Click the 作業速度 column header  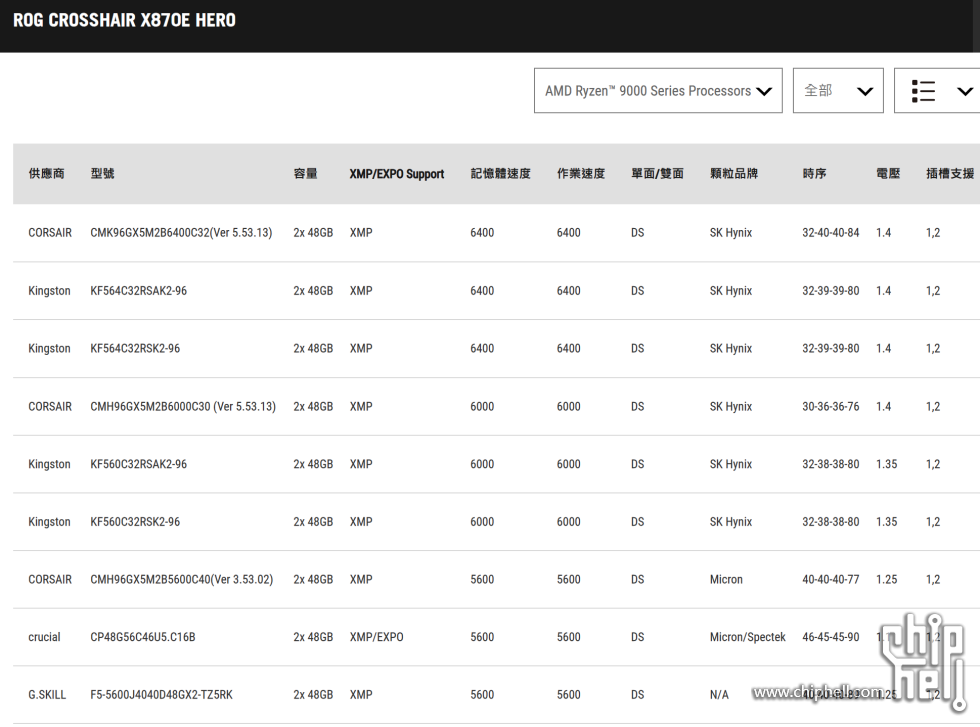[581, 173]
